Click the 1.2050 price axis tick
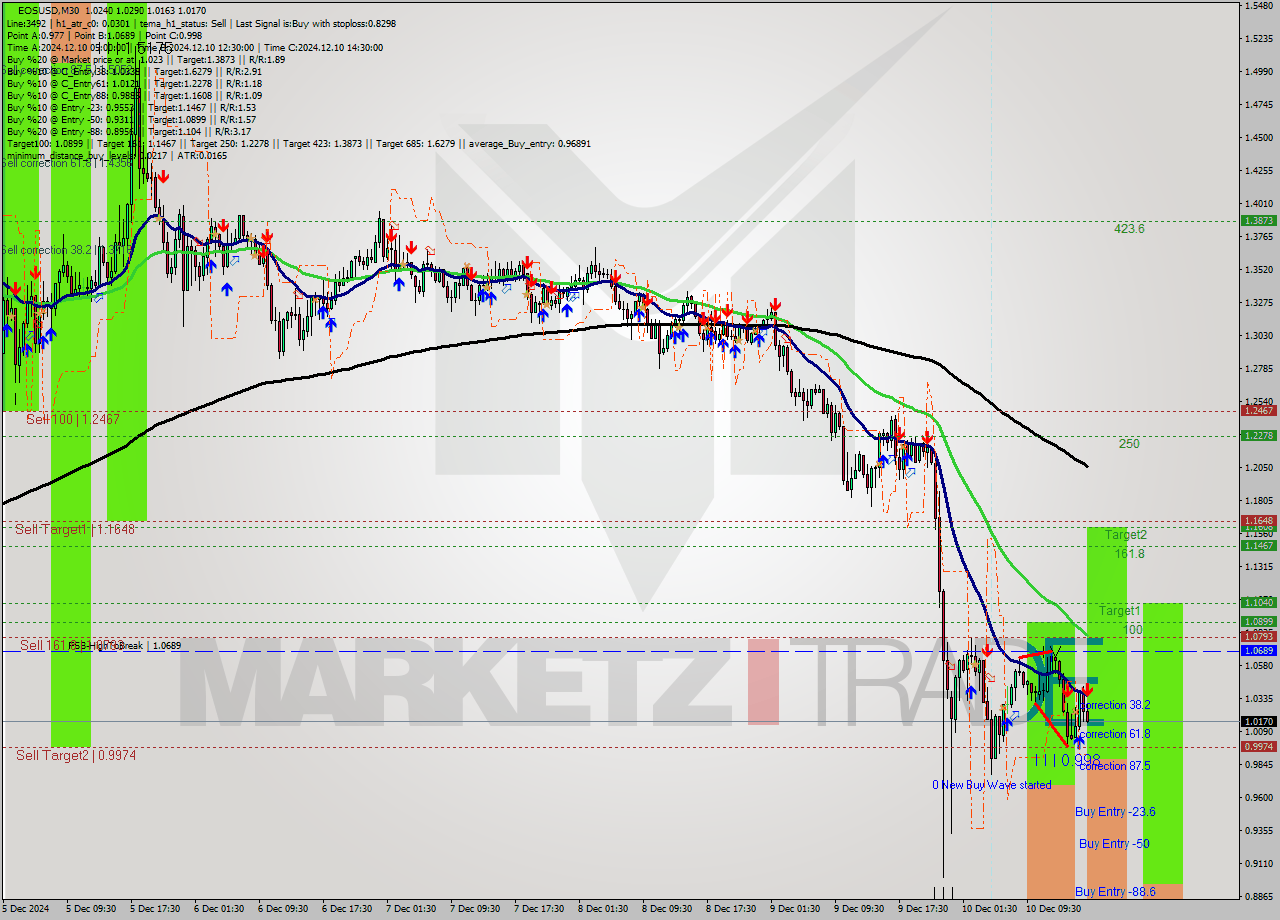1280x920 pixels. click(1258, 467)
